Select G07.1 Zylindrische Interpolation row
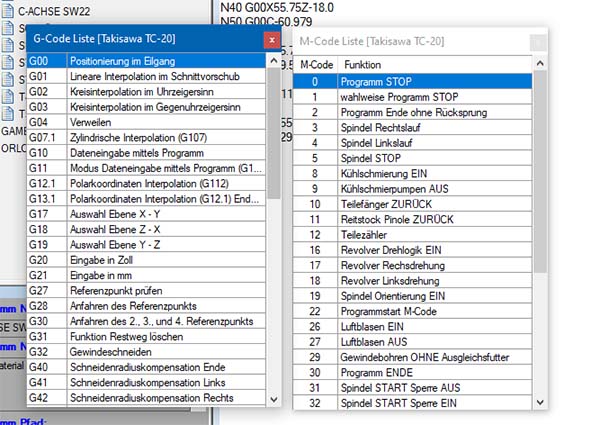 pyautogui.click(x=146, y=138)
